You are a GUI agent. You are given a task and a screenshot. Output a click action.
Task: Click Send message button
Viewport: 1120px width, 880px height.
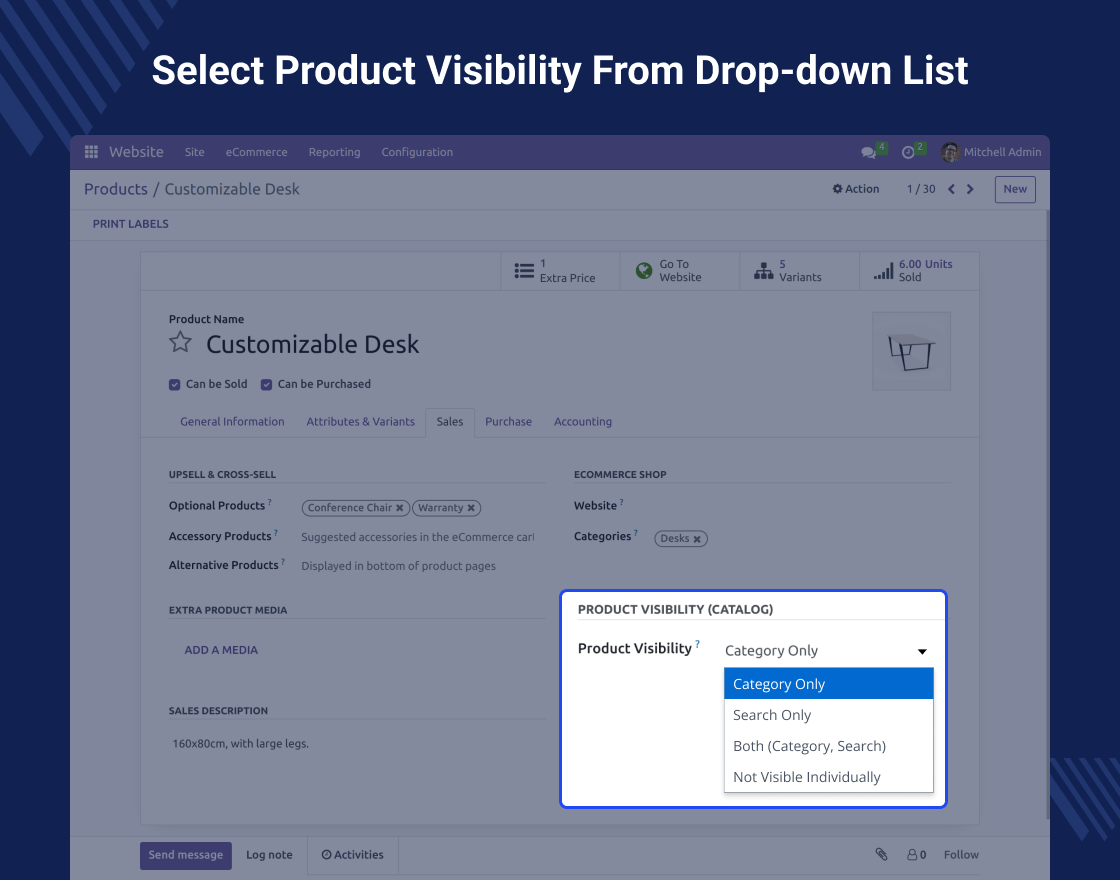pyautogui.click(x=186, y=855)
